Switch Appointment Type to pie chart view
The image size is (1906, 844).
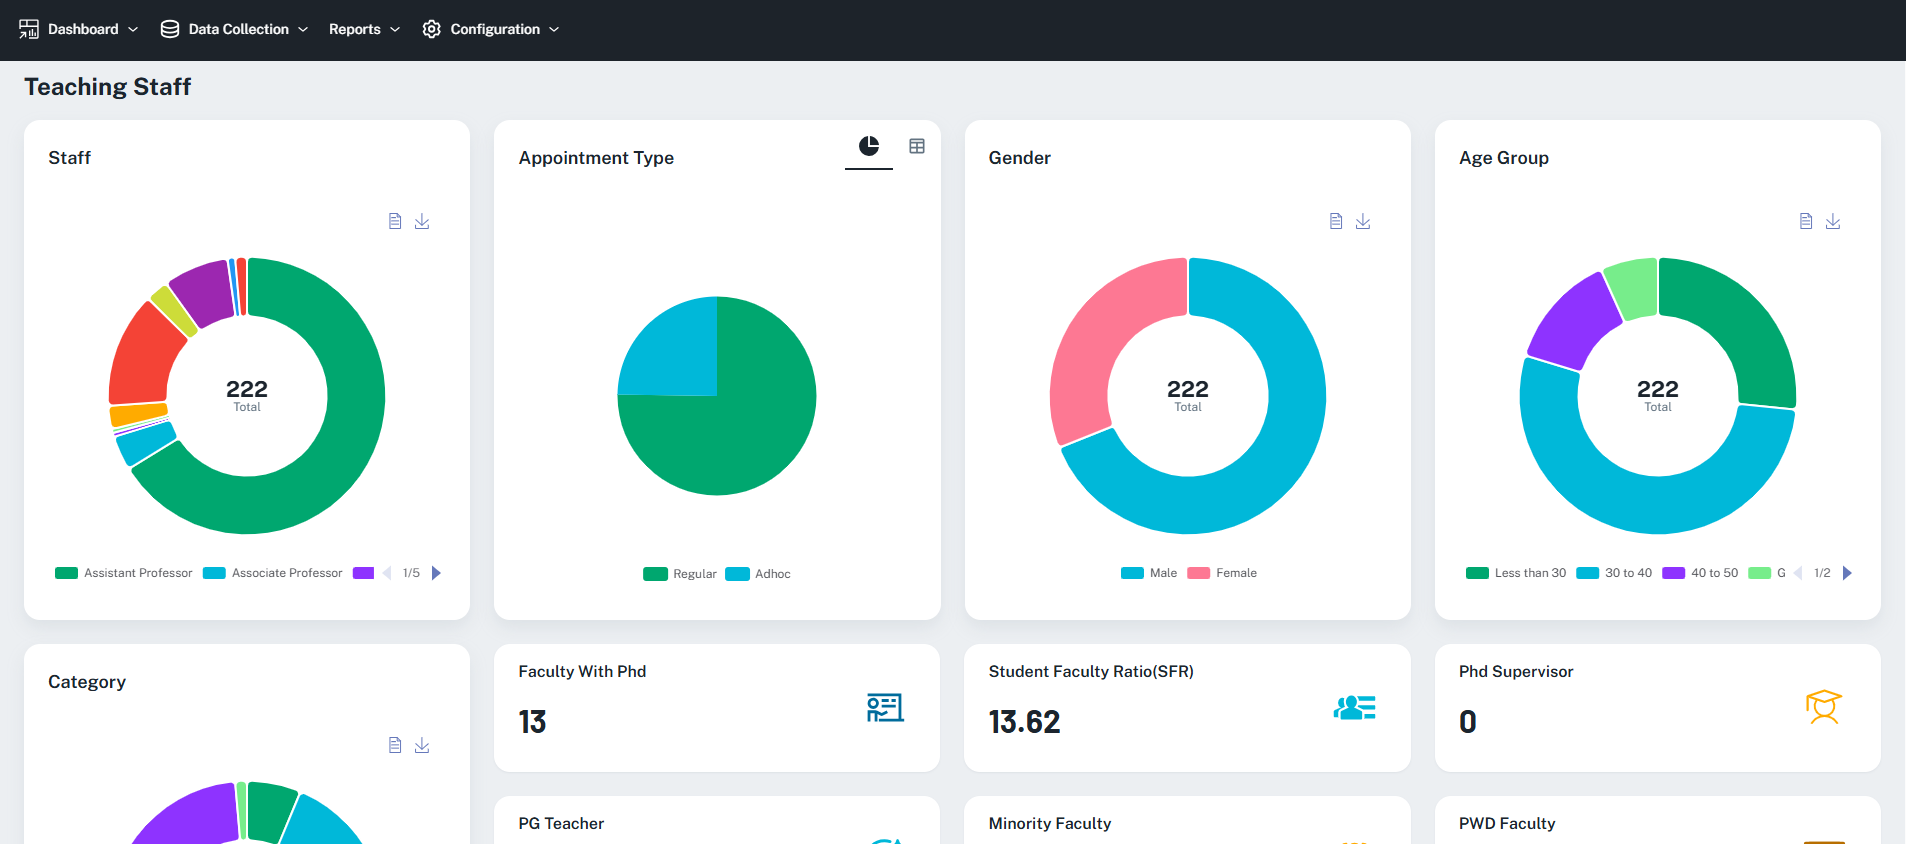[869, 146]
